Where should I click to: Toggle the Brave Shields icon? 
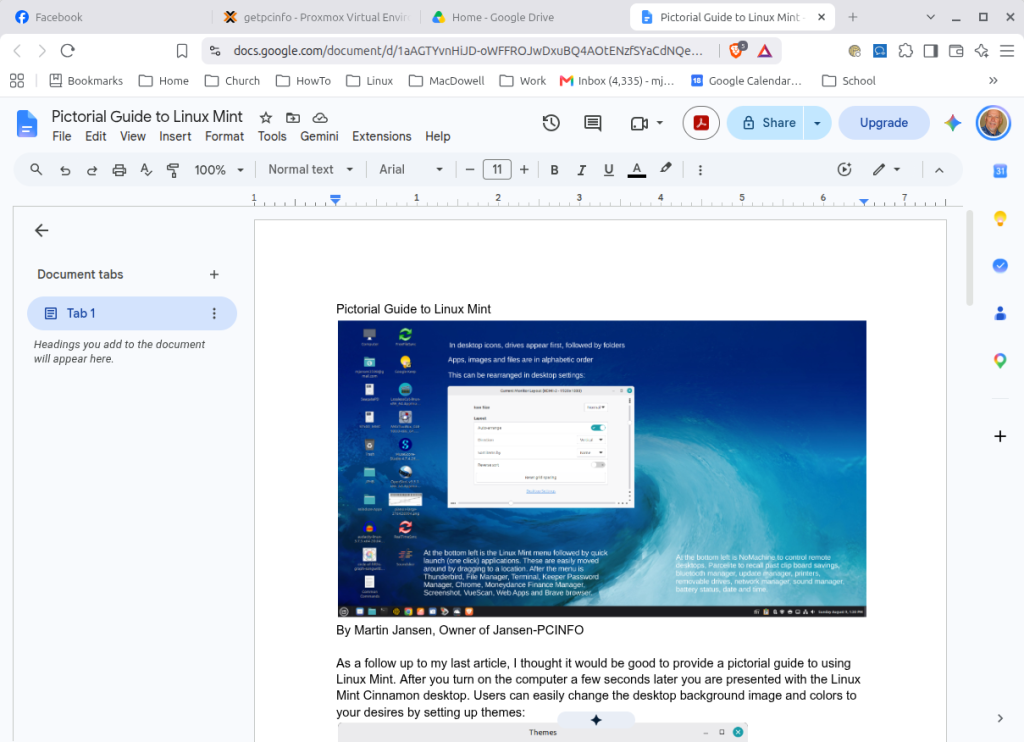[737, 50]
